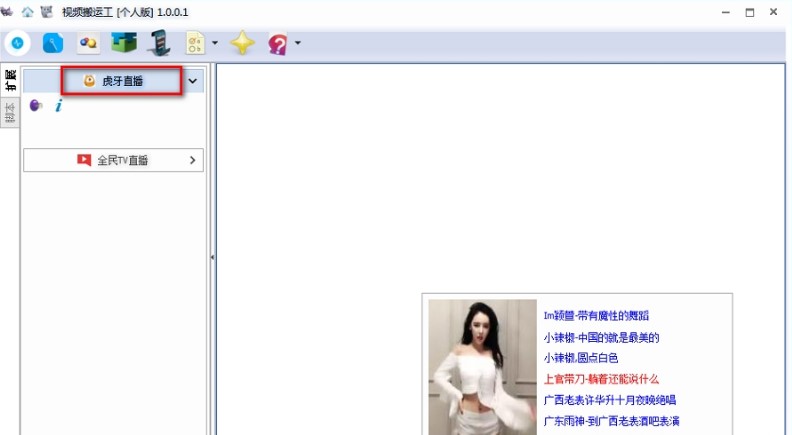Open dropdown arrow beside checklist document icon
The width and height of the screenshot is (792, 435).
(x=215, y=43)
